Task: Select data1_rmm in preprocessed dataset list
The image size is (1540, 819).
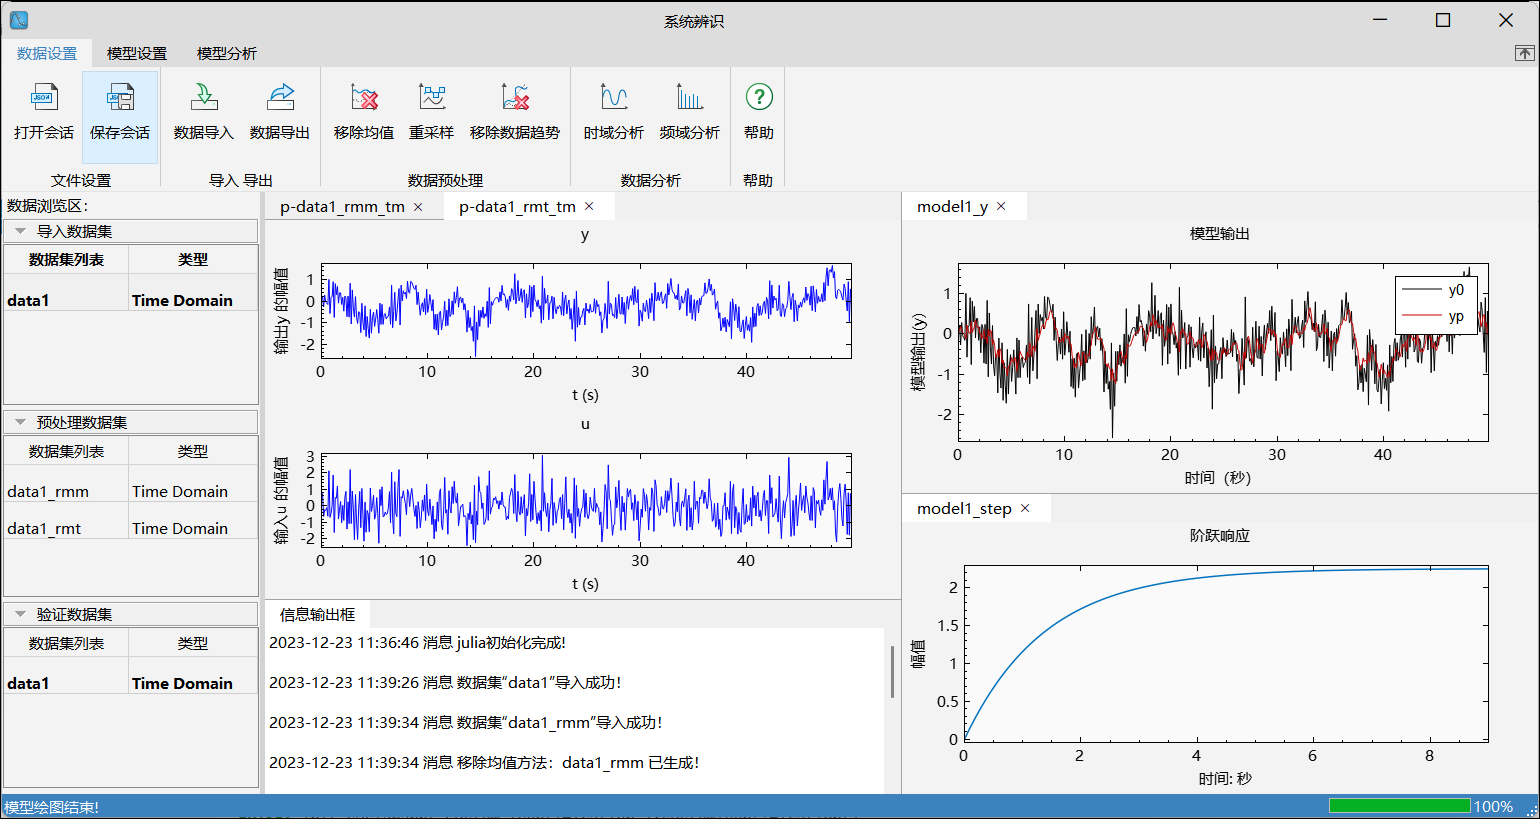Action: coord(48,492)
